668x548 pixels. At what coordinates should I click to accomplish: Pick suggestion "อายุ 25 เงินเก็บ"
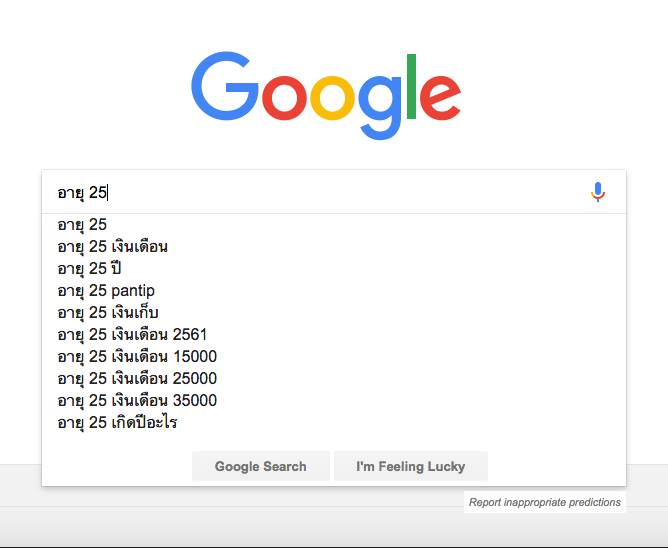tap(108, 313)
